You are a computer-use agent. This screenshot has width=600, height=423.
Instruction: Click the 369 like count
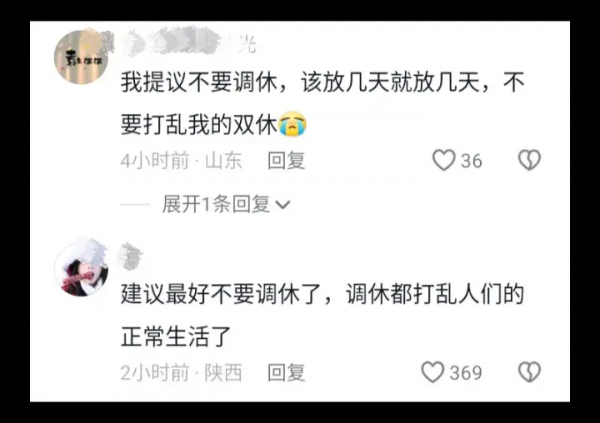point(466,373)
